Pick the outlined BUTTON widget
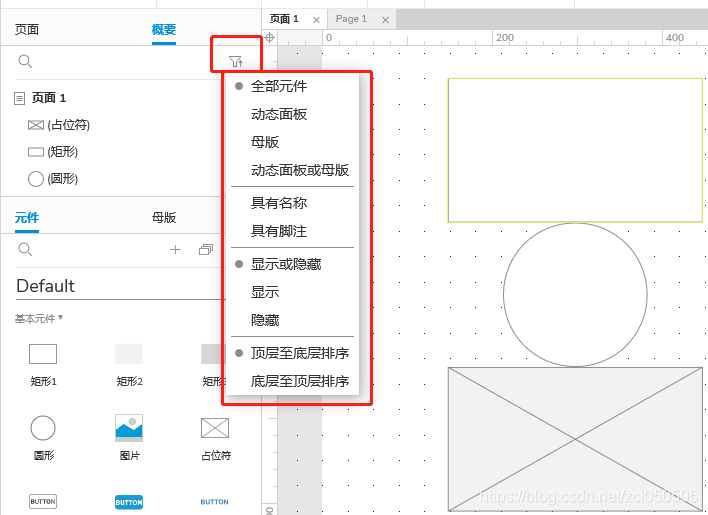The width and height of the screenshot is (708, 515). 43,501
